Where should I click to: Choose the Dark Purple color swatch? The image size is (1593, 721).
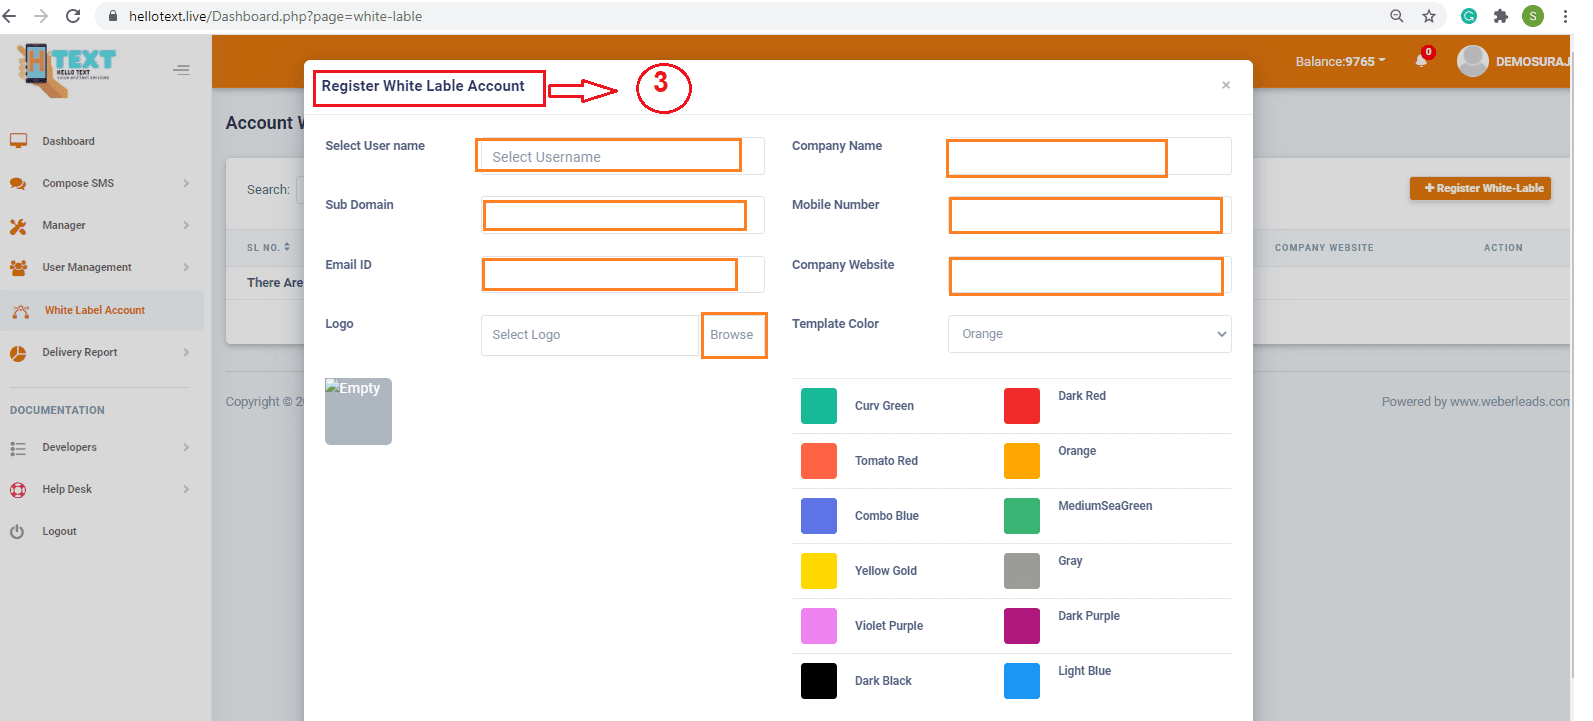(1022, 626)
